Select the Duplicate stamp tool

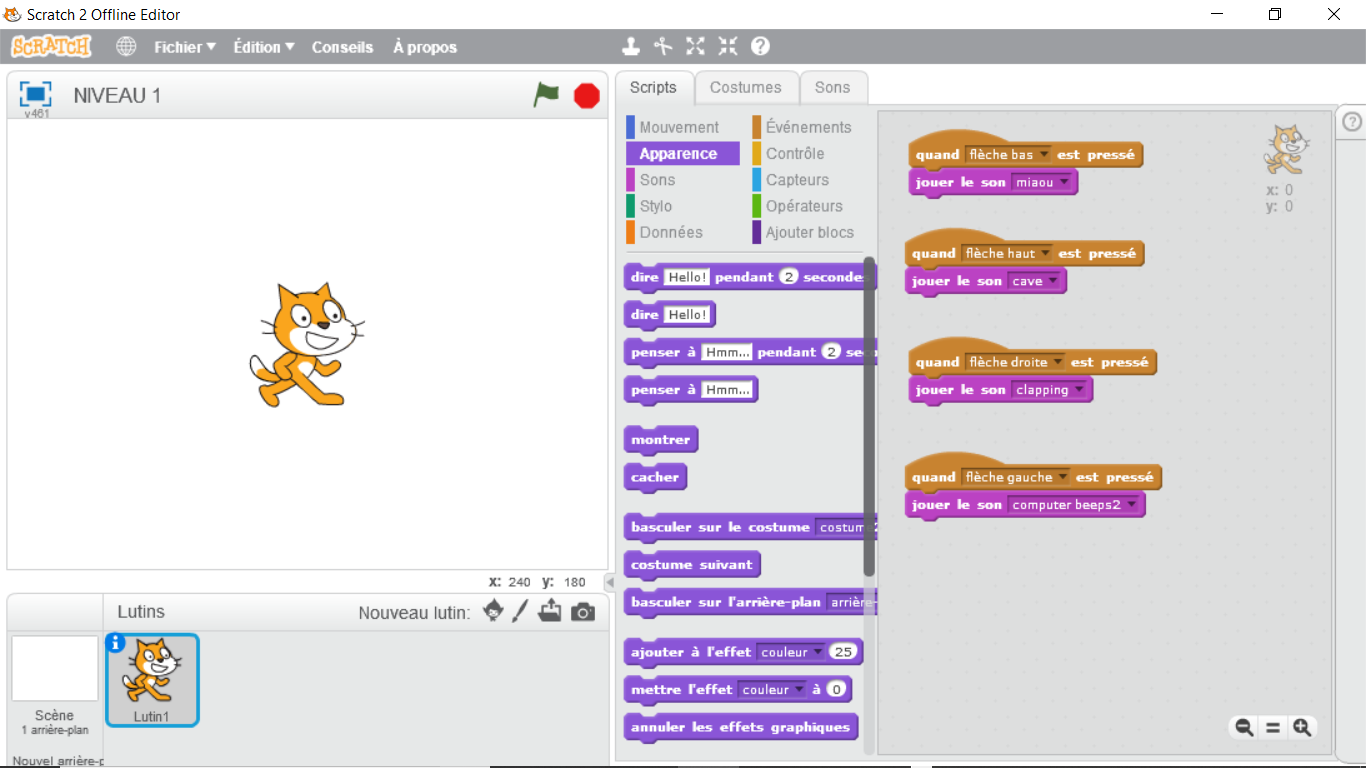631,46
